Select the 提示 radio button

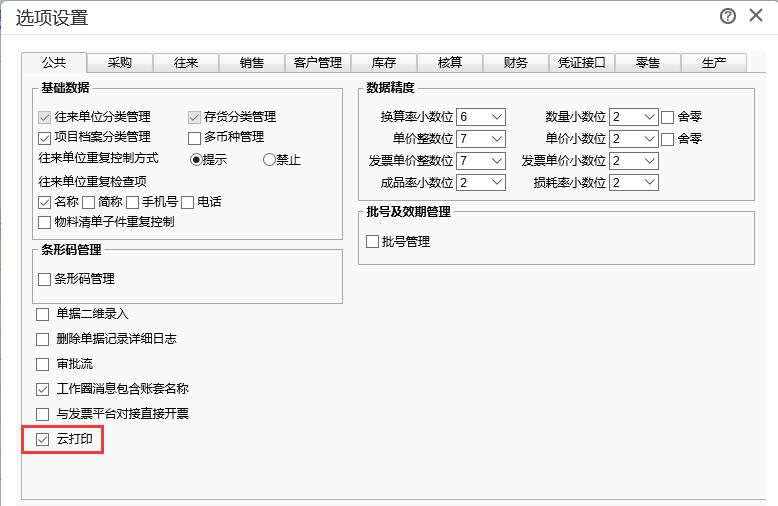click(196, 159)
